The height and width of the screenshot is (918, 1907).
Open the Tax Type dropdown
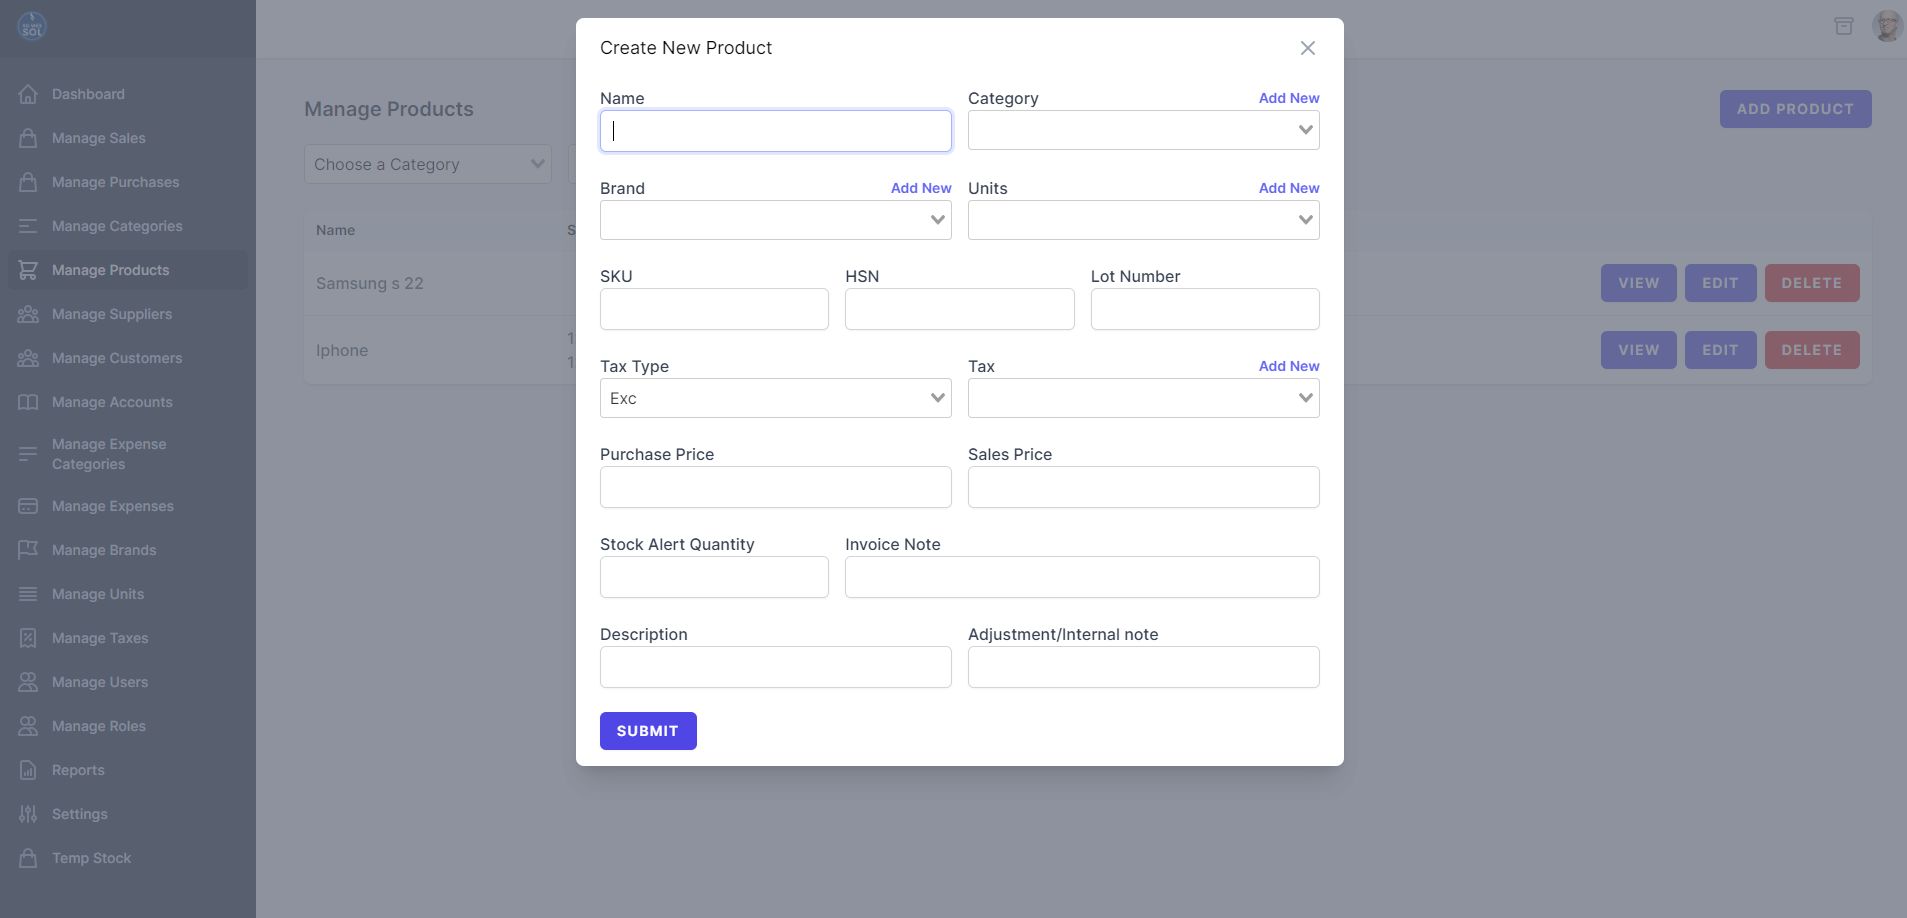775,398
